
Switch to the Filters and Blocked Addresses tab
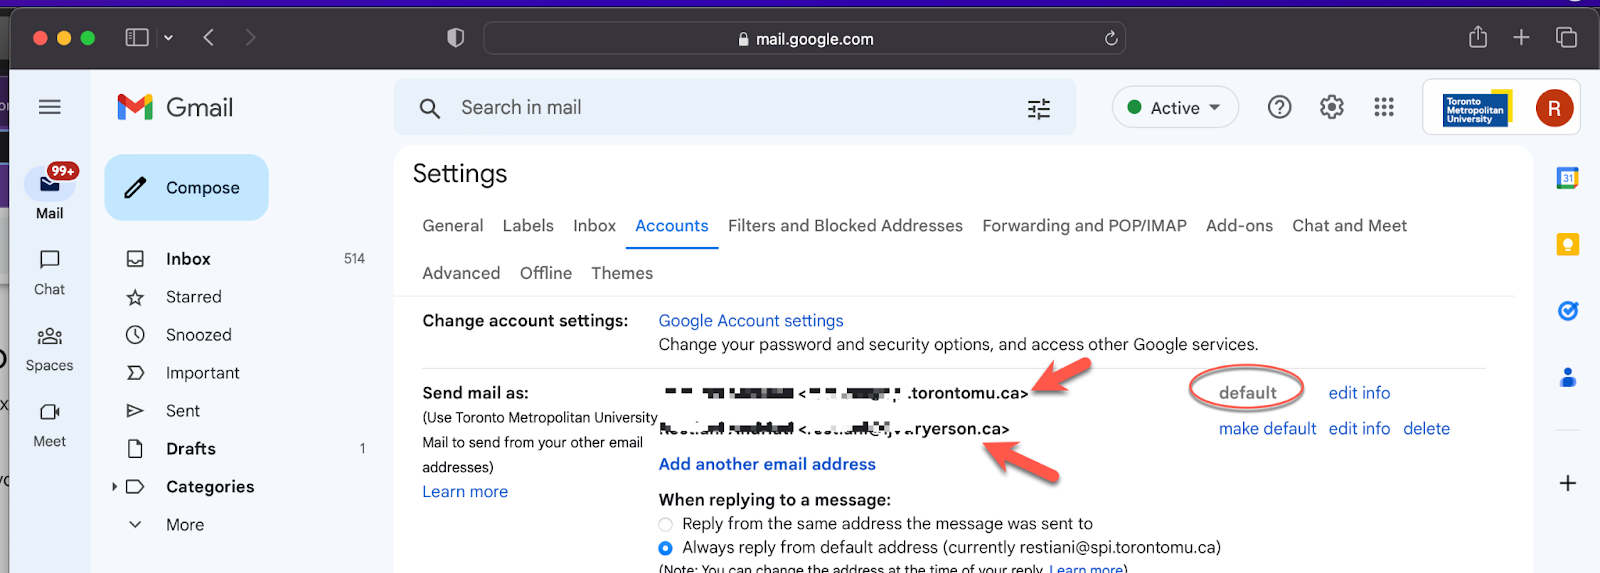[x=845, y=226]
